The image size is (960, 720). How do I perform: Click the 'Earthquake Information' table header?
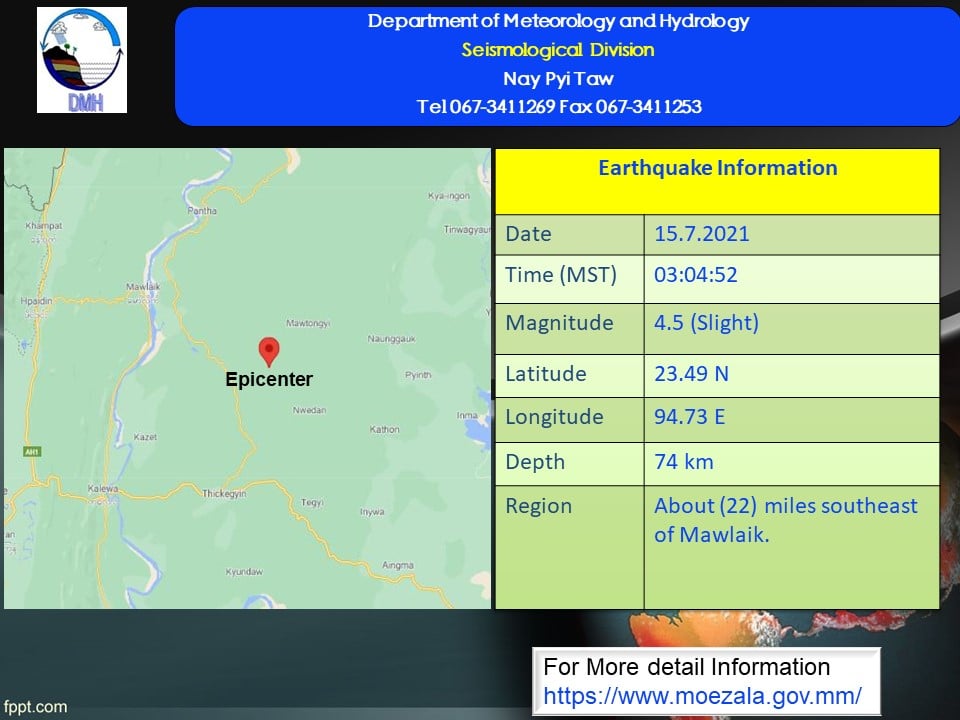pos(718,181)
